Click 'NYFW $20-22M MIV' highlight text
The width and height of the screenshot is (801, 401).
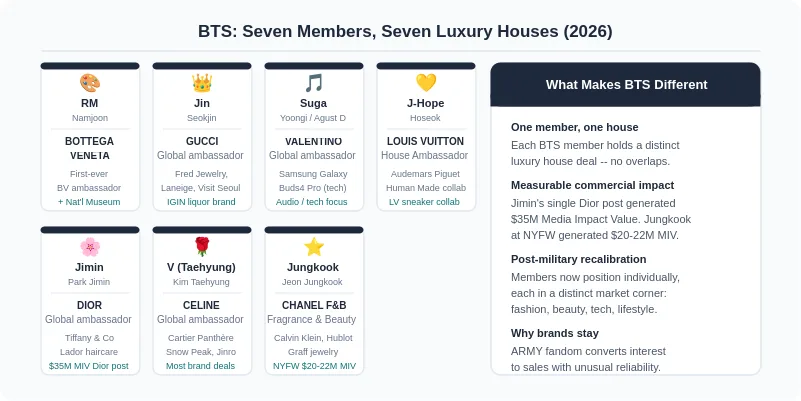click(x=314, y=366)
